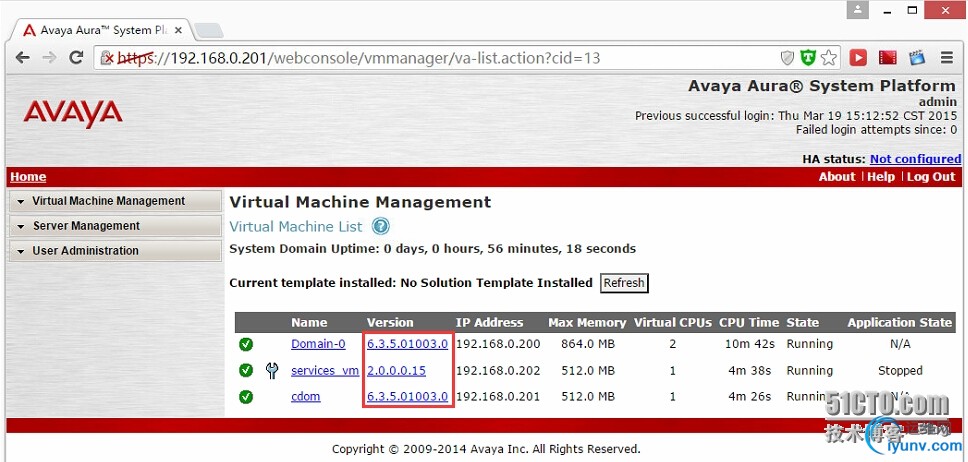Click the Virtual CPUs column header
The height and width of the screenshot is (462, 968).
click(672, 322)
